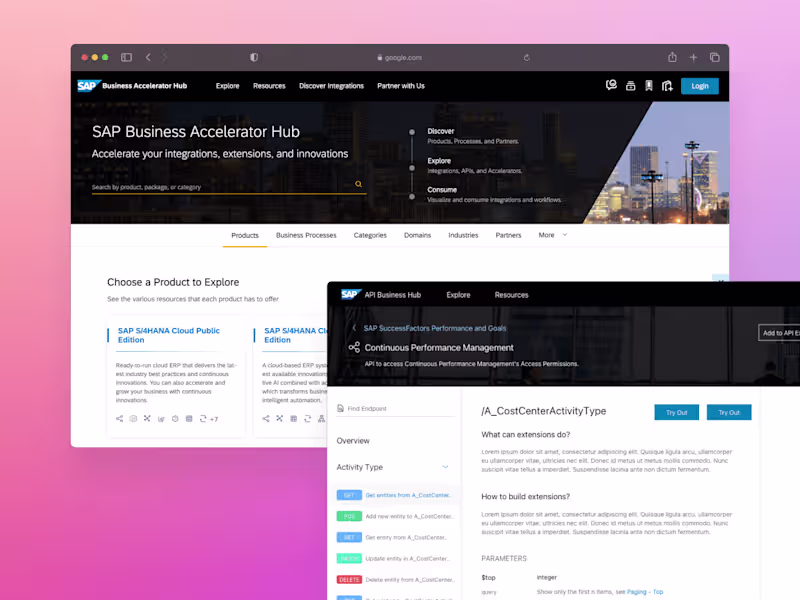This screenshot has height=600, width=800.
Task: Open Discover Integrations menu item
Action: [332, 86]
